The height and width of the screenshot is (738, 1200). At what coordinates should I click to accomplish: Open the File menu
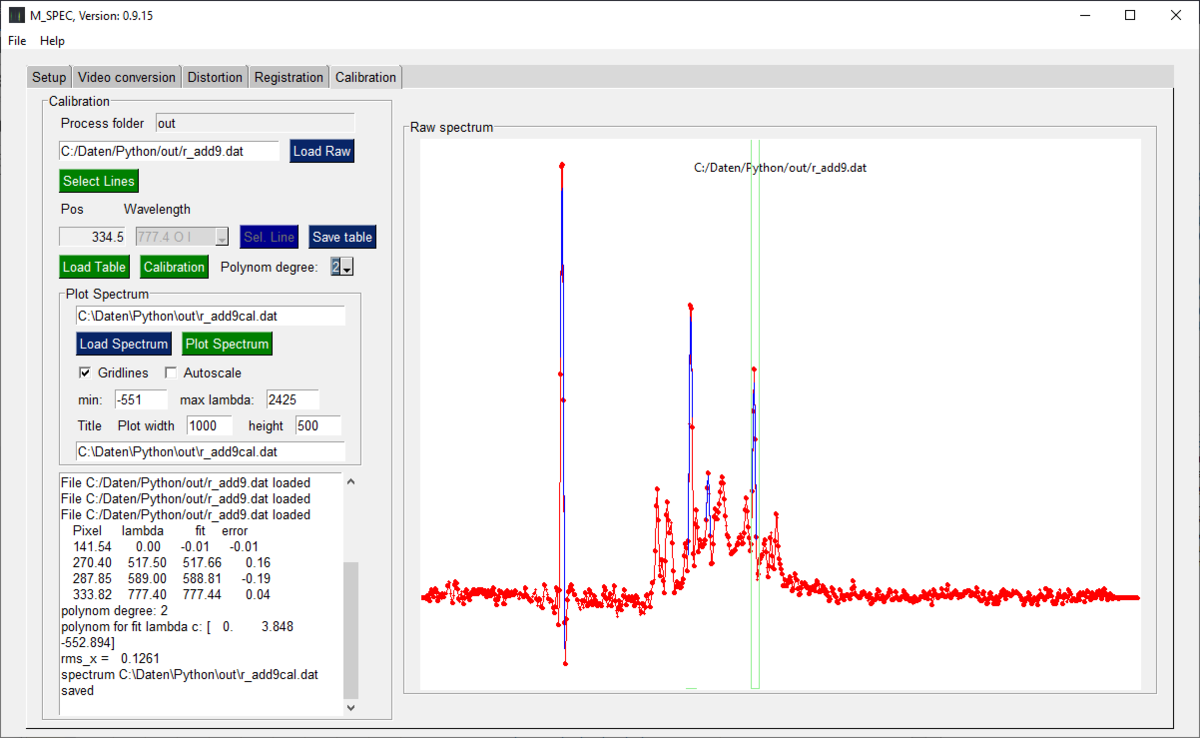pos(16,41)
